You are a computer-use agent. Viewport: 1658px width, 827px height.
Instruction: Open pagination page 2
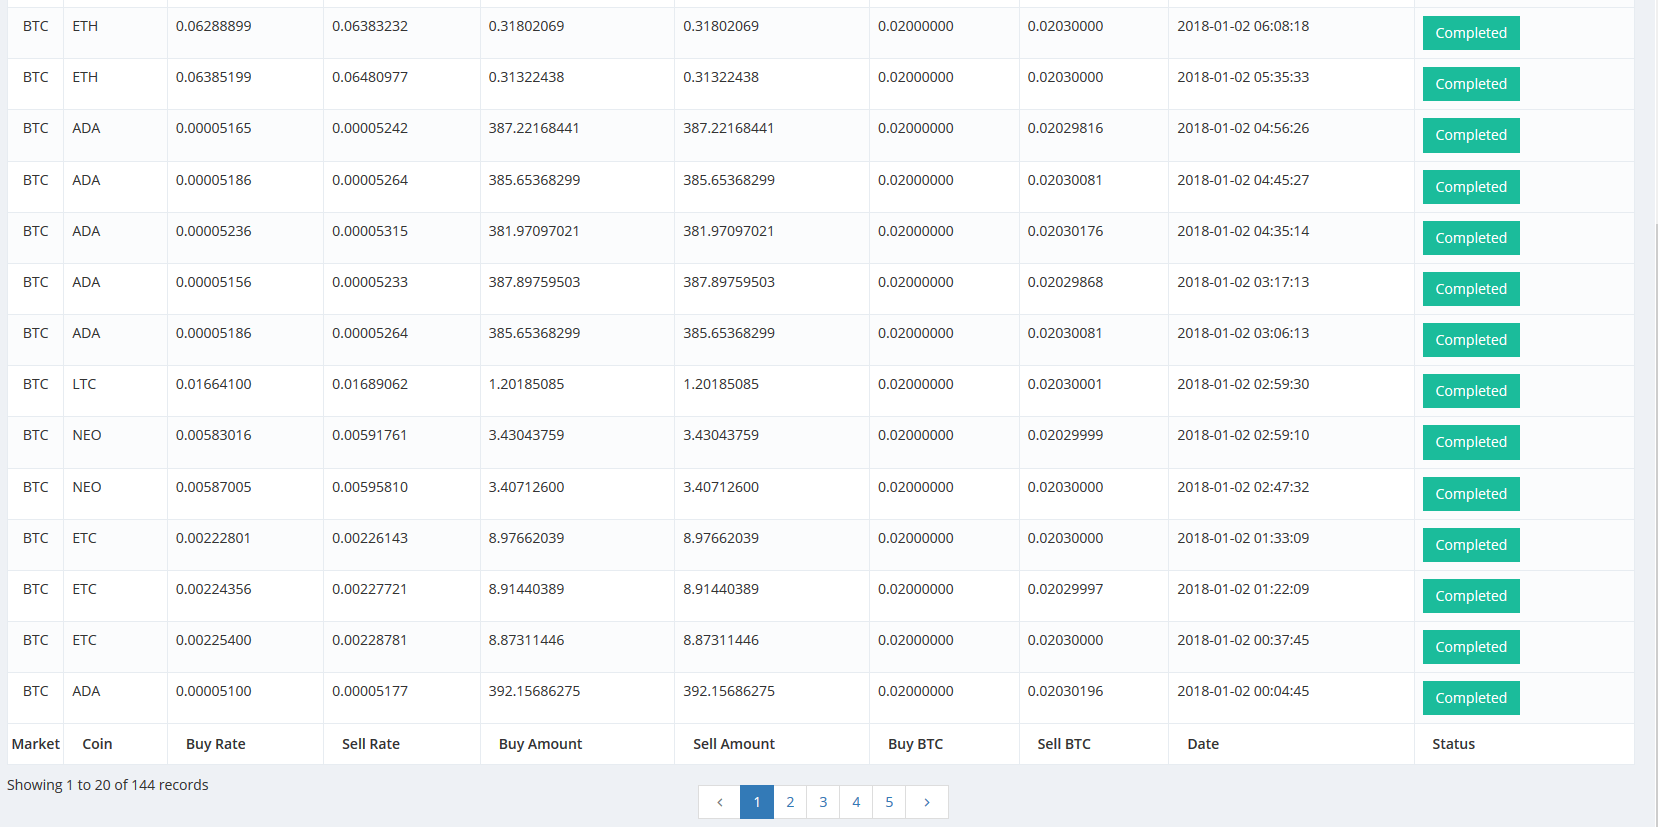click(x=790, y=802)
